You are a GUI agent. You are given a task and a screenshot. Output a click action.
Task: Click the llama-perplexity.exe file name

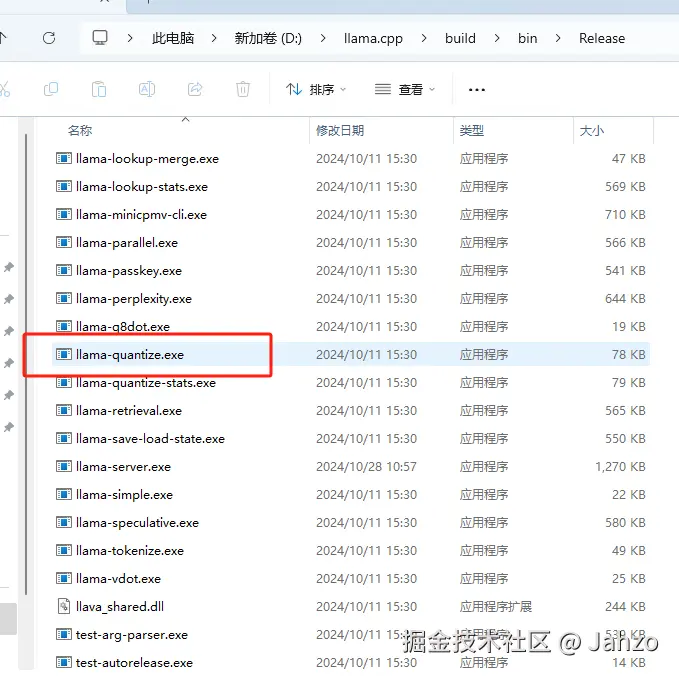[134, 299]
